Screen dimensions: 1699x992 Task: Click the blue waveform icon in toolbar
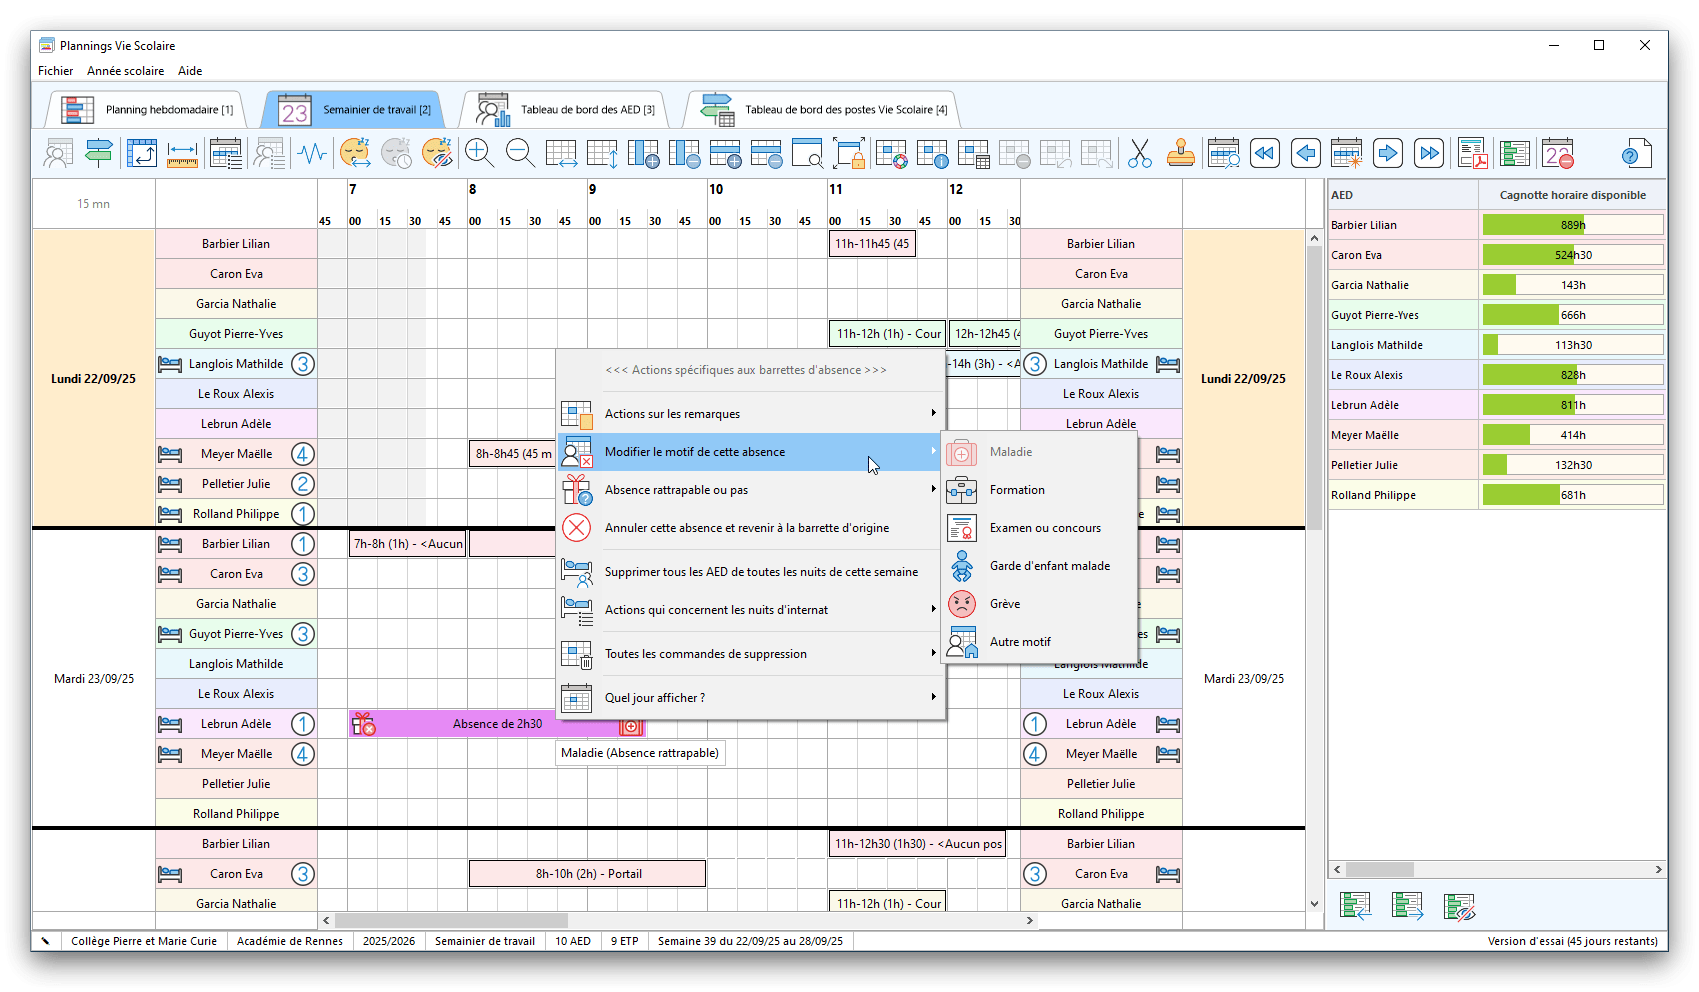(x=313, y=153)
